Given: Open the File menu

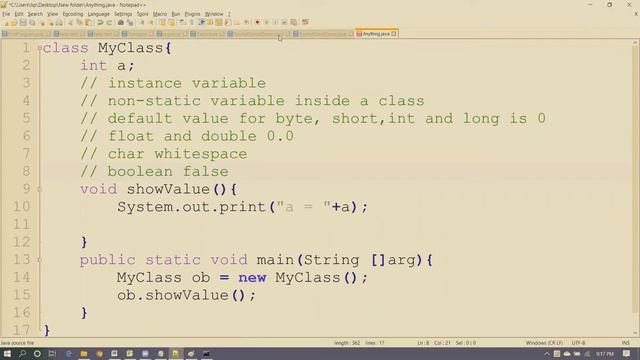Looking at the screenshot, I should click(x=6, y=14).
